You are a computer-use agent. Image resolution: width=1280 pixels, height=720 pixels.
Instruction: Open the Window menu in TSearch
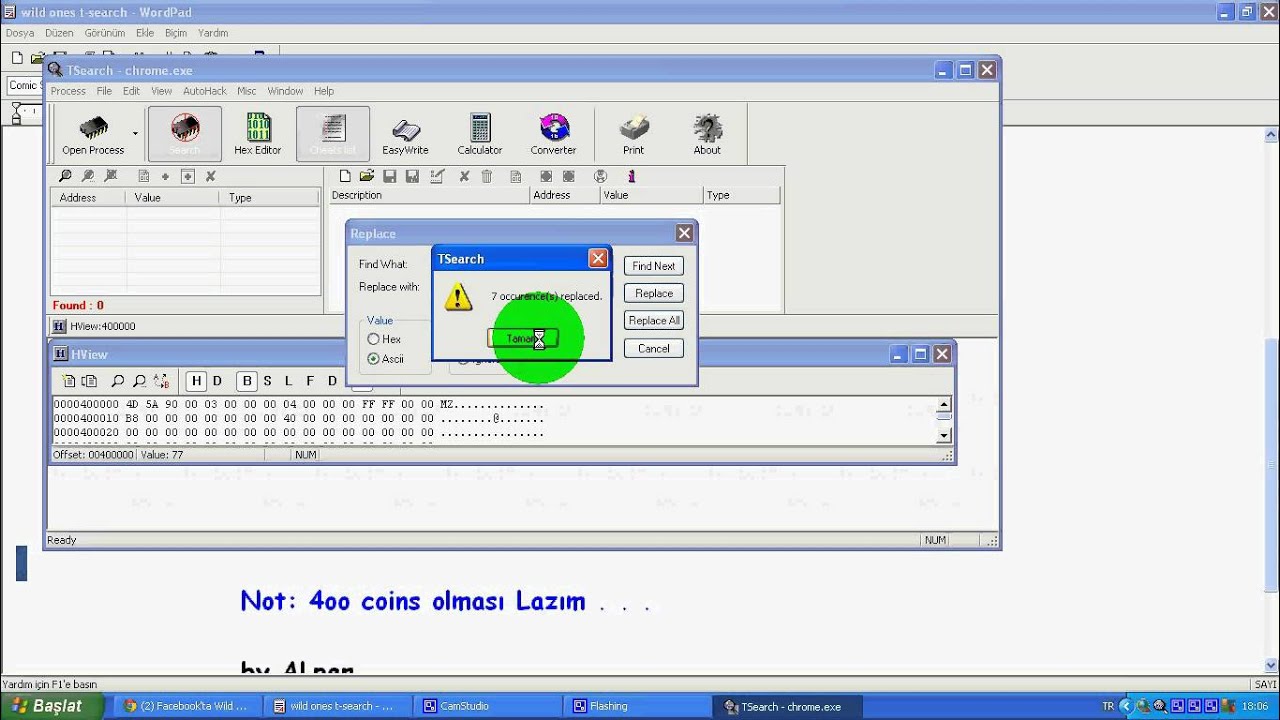285,91
